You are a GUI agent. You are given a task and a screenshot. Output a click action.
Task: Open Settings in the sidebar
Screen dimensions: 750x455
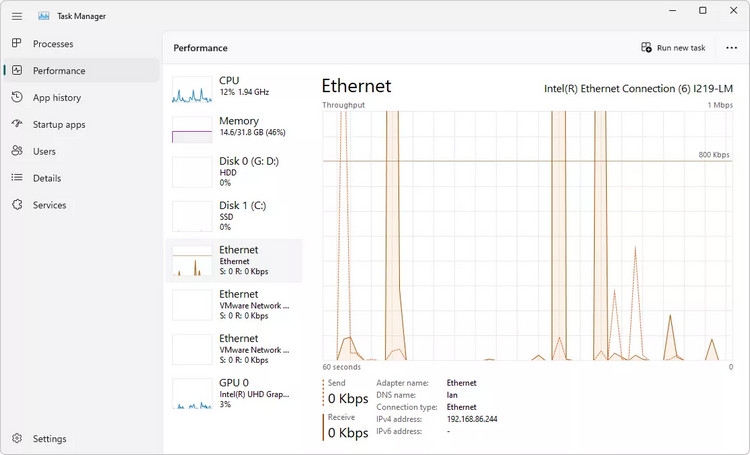(82, 438)
